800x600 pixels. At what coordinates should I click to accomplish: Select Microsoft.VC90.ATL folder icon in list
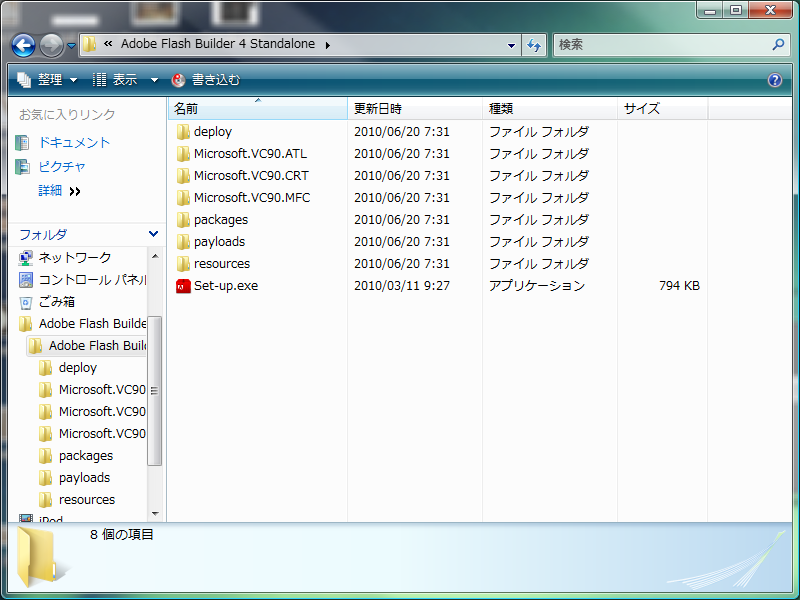[x=183, y=154]
